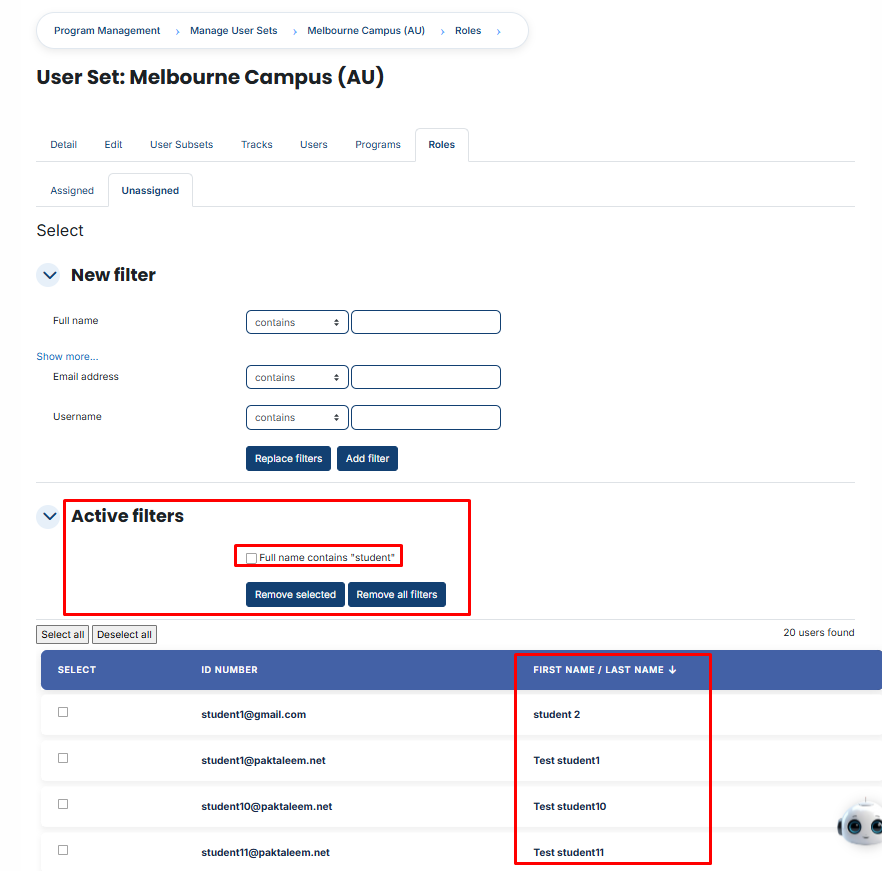This screenshot has width=882, height=871.
Task: Open the Tracks tab
Action: [x=256, y=145]
